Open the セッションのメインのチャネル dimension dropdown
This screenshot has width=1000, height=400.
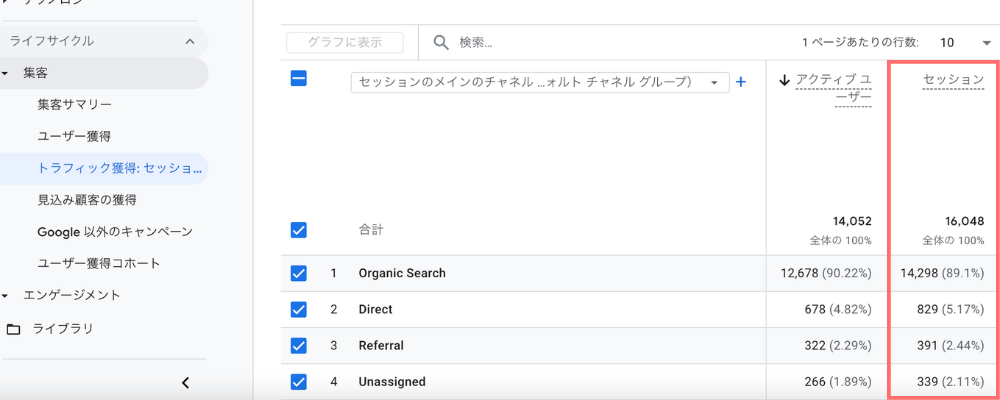pos(540,82)
